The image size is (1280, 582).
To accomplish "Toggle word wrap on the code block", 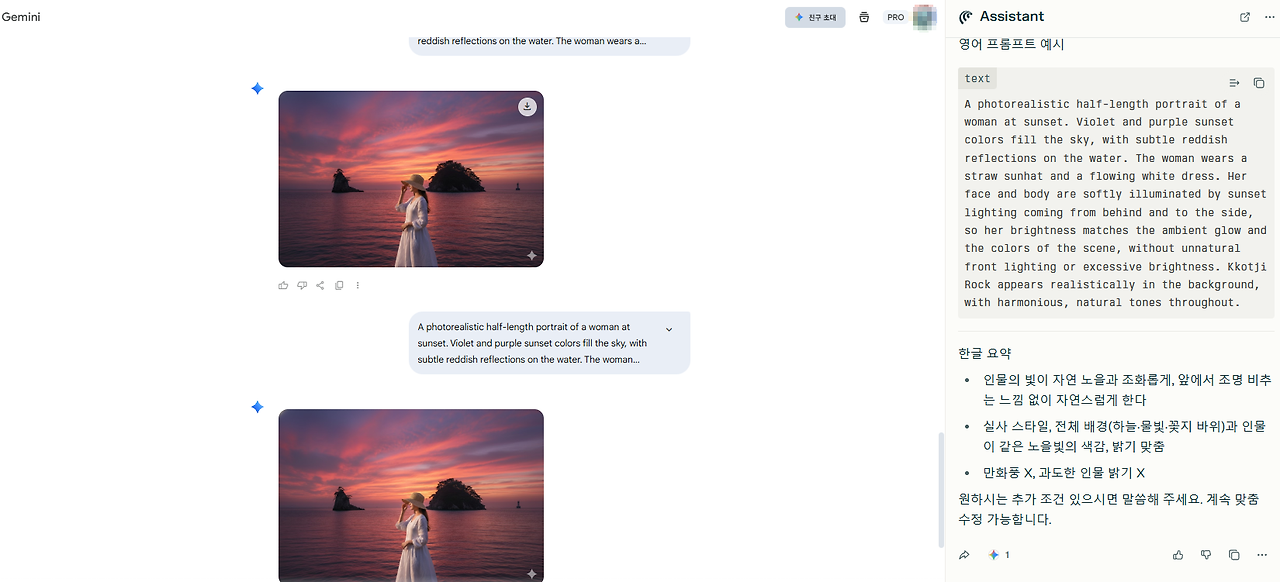I will pos(1234,83).
